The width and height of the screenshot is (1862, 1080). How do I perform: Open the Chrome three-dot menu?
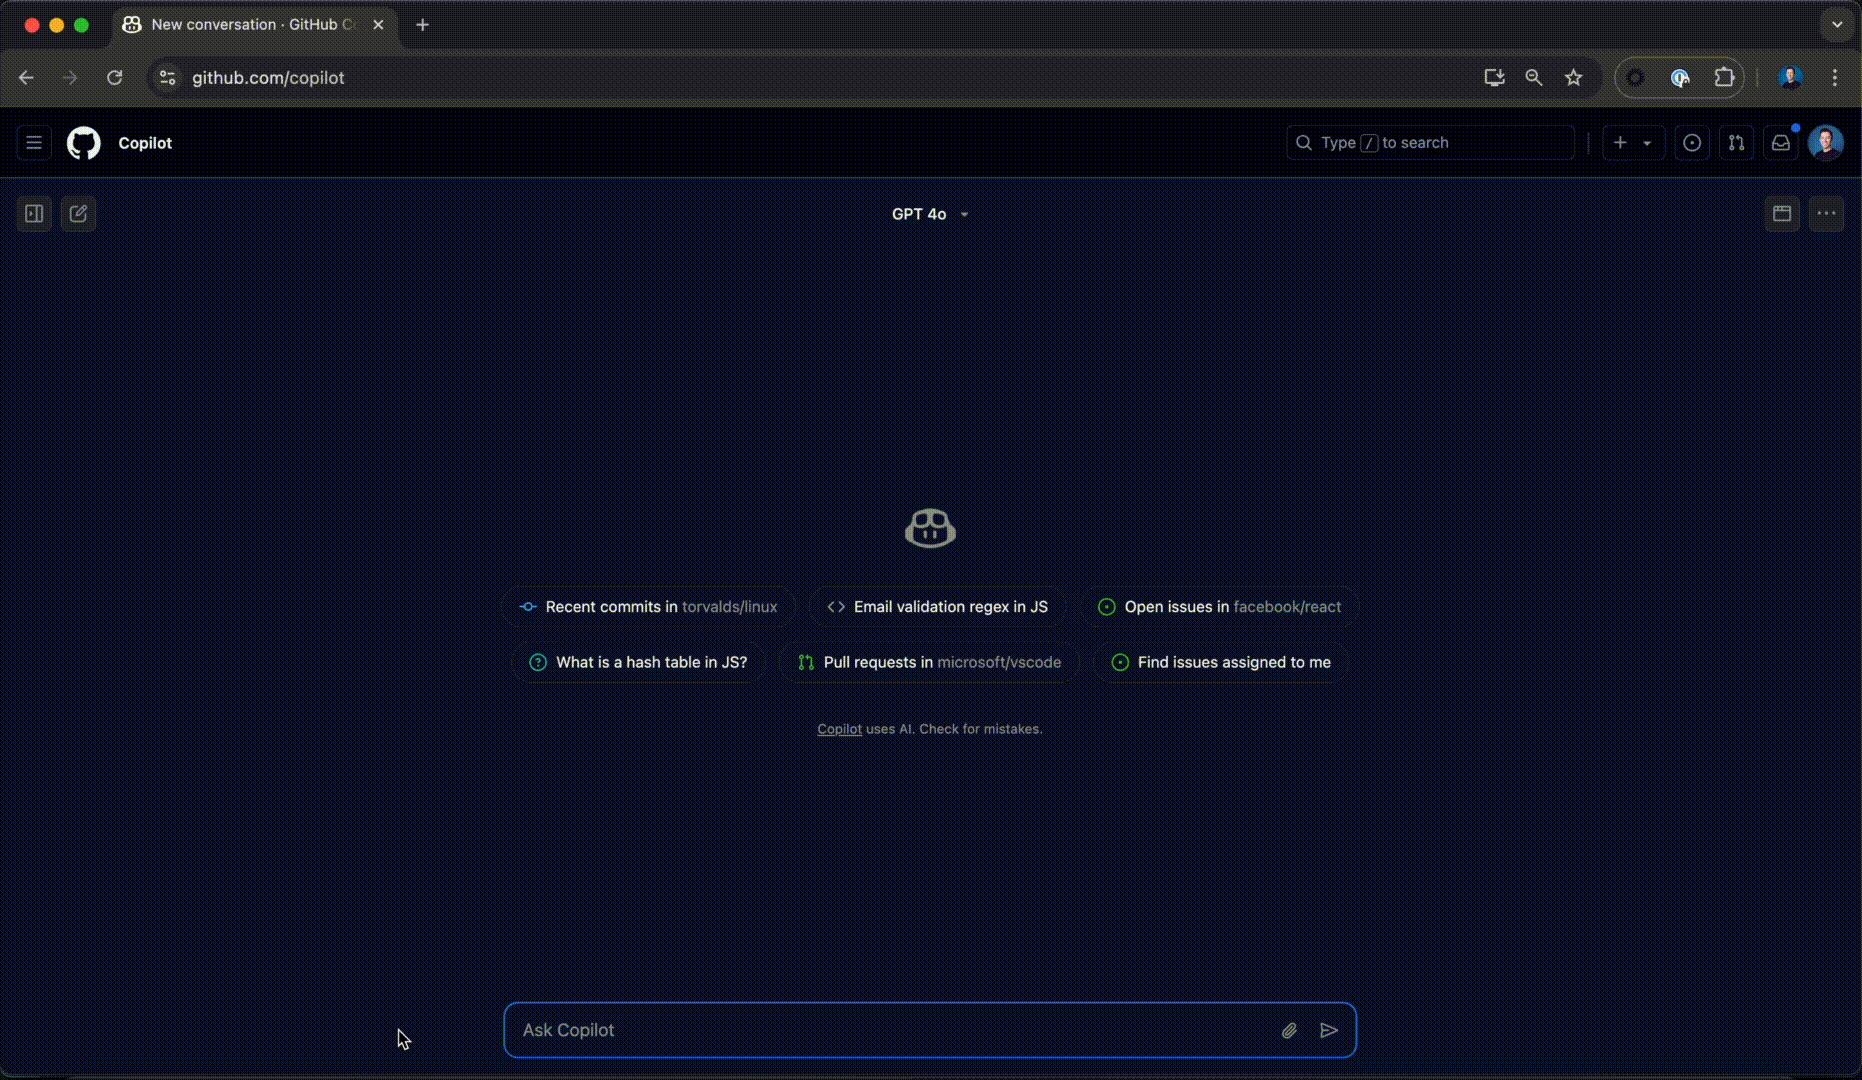pyautogui.click(x=1835, y=77)
